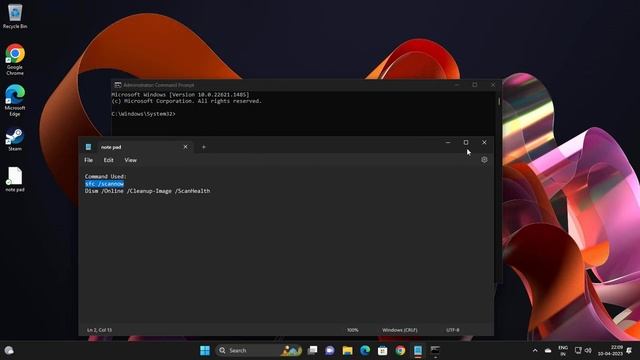Open the Recycle Bin desktop icon
This screenshot has width=640, height=360.
(15, 16)
